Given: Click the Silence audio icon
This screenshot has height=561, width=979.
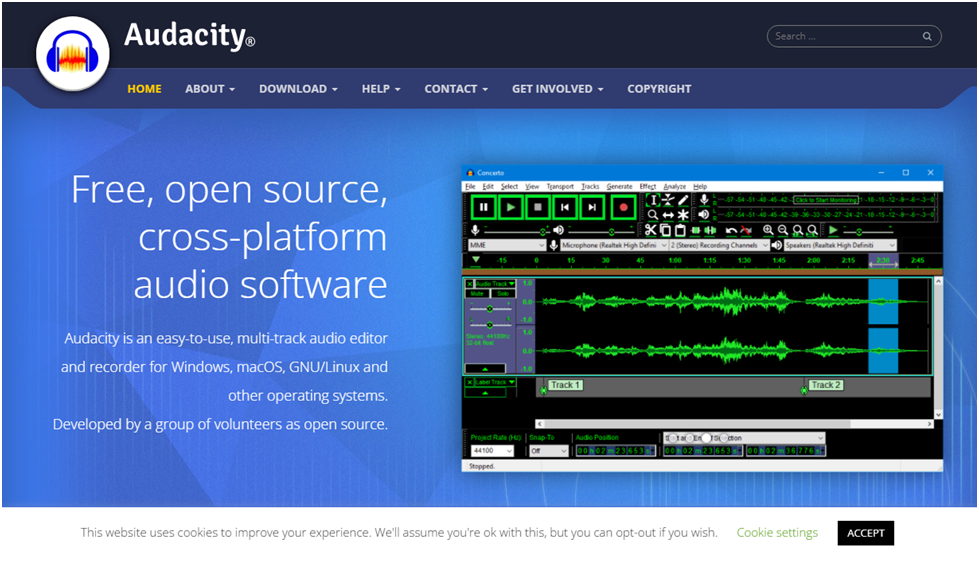Looking at the screenshot, I should [711, 230].
